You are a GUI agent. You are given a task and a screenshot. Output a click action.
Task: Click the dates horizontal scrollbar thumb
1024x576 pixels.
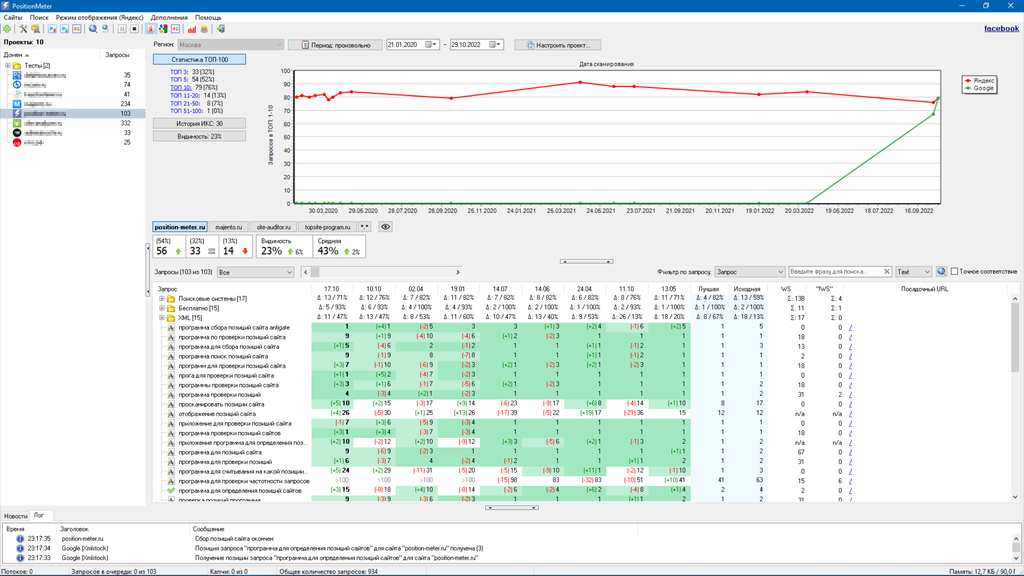coord(315,272)
